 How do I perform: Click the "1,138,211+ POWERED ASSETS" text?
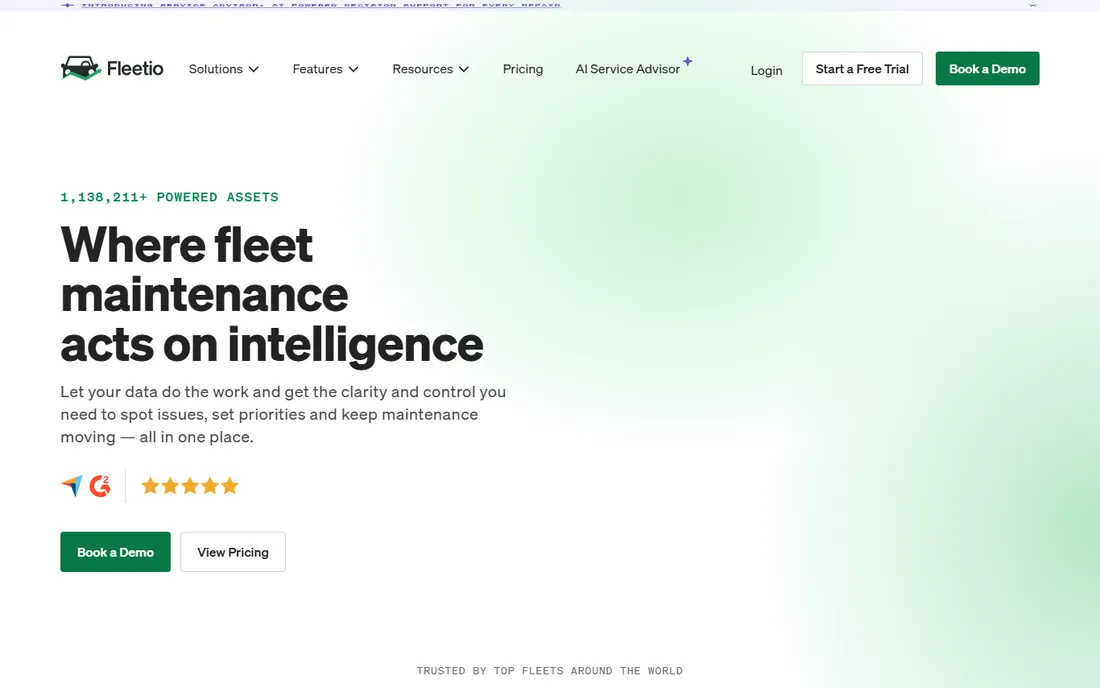click(169, 197)
